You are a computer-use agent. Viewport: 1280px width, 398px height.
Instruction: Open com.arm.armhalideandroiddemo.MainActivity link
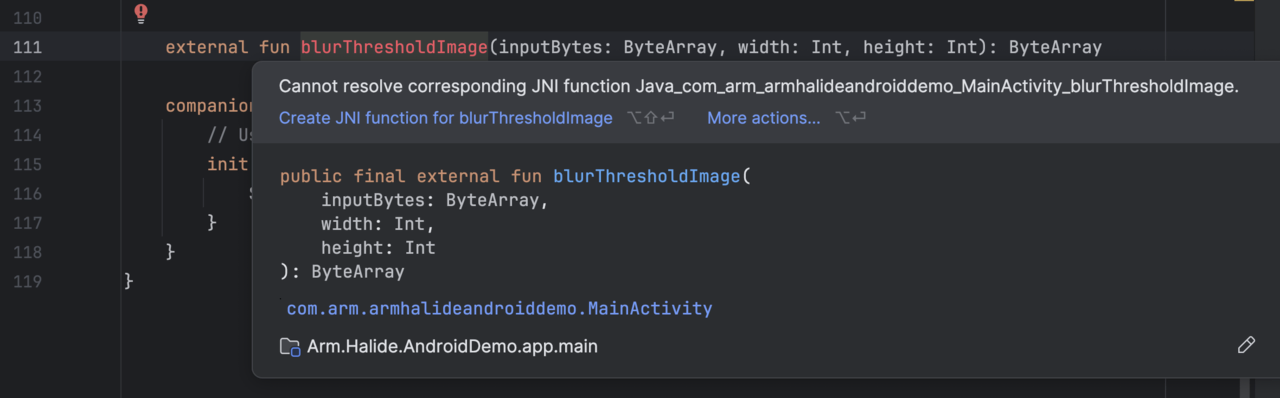pos(499,309)
